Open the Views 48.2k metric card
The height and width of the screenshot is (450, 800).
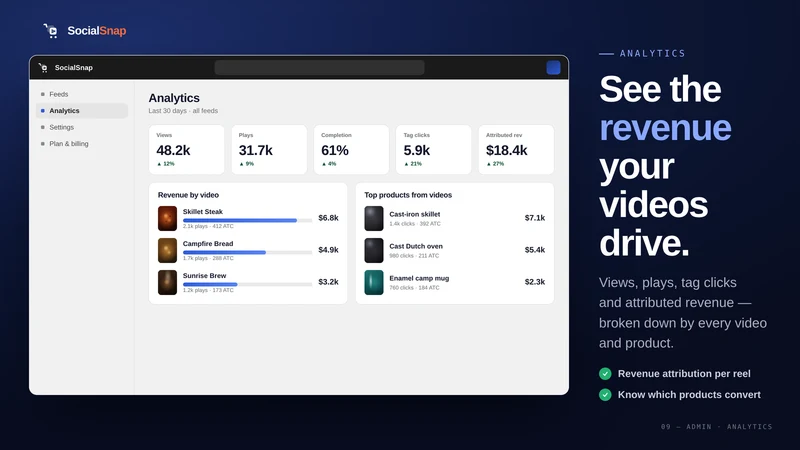(187, 149)
